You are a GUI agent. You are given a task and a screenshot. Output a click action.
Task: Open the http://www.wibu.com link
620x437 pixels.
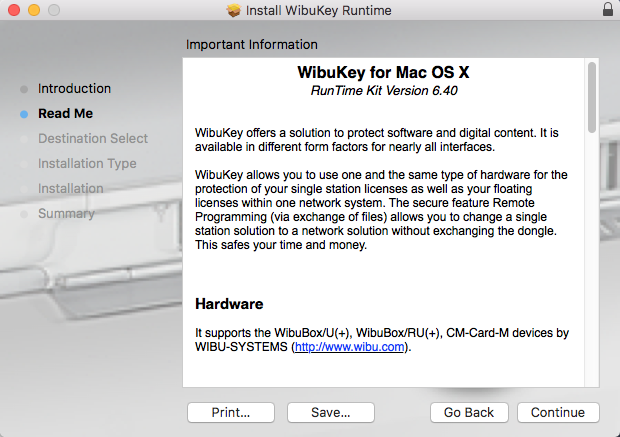click(x=350, y=347)
